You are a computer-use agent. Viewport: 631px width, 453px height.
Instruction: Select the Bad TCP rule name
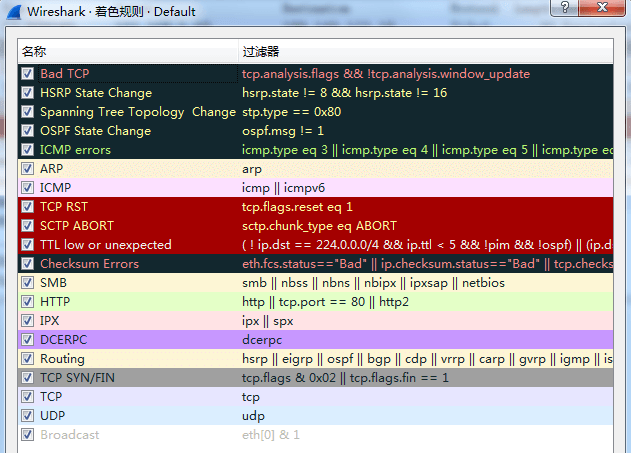pyautogui.click(x=65, y=74)
